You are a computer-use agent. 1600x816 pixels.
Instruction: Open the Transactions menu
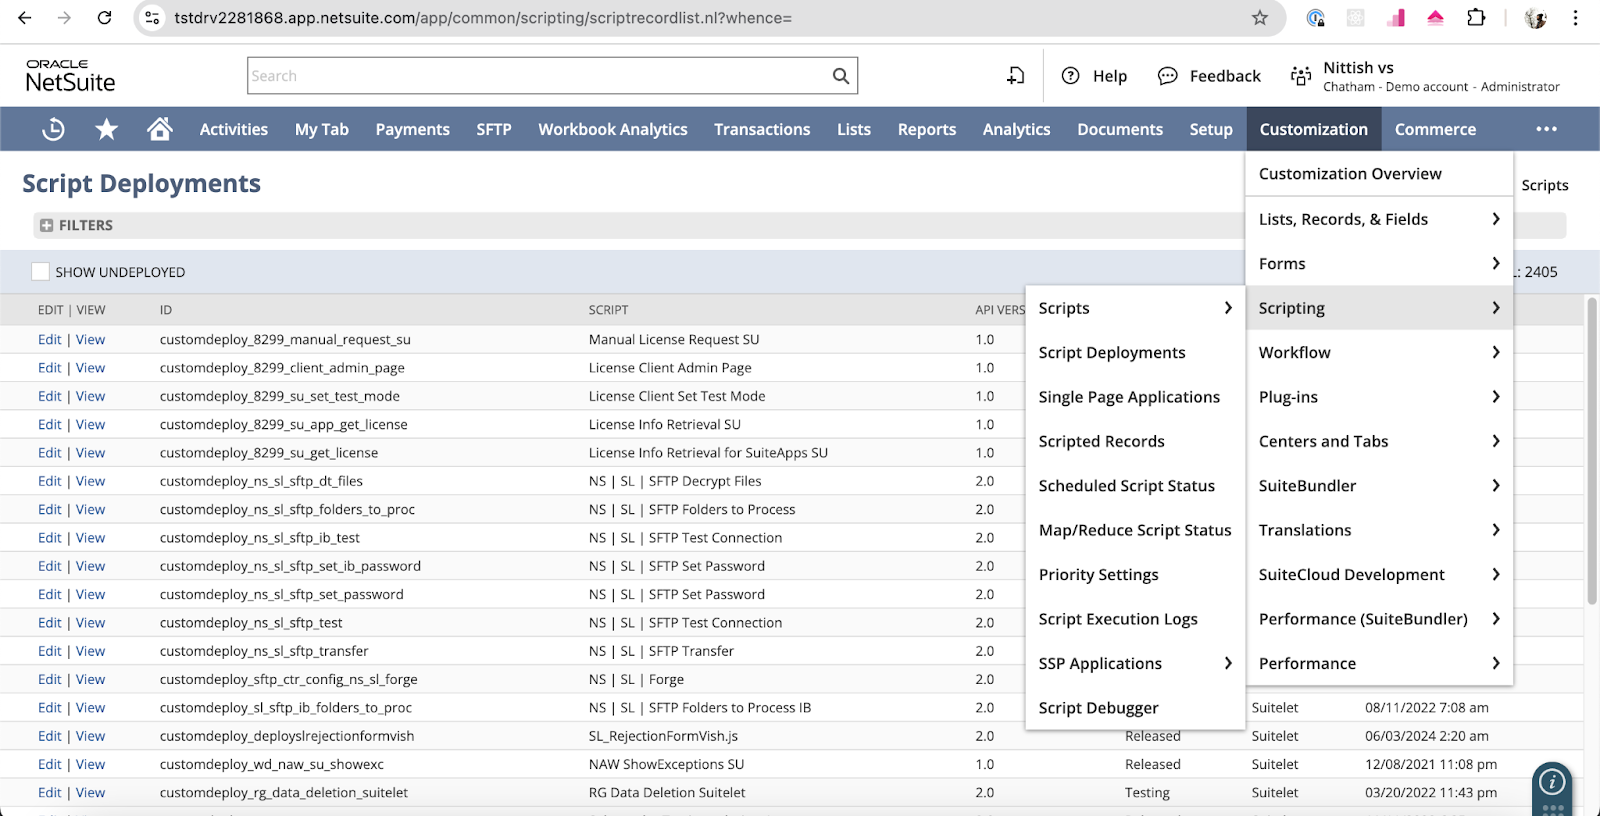click(x=762, y=129)
